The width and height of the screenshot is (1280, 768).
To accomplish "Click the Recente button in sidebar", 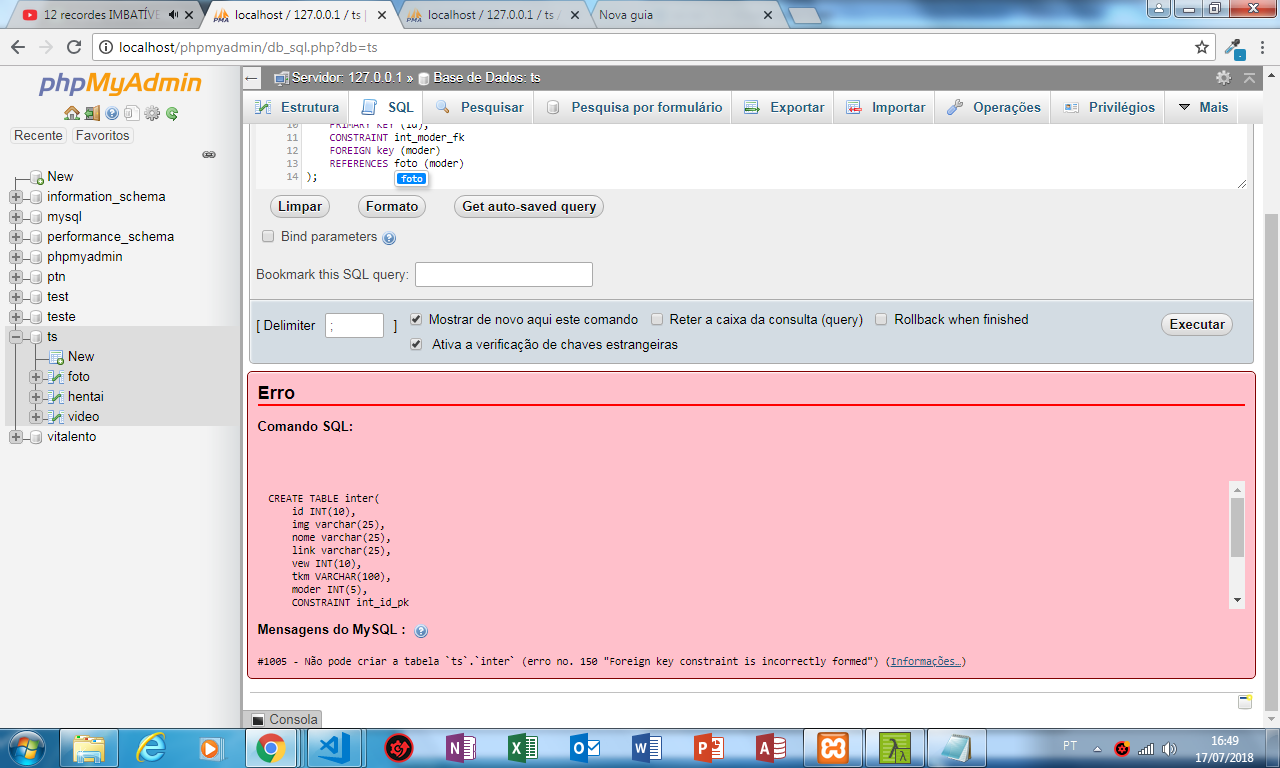I will (39, 135).
